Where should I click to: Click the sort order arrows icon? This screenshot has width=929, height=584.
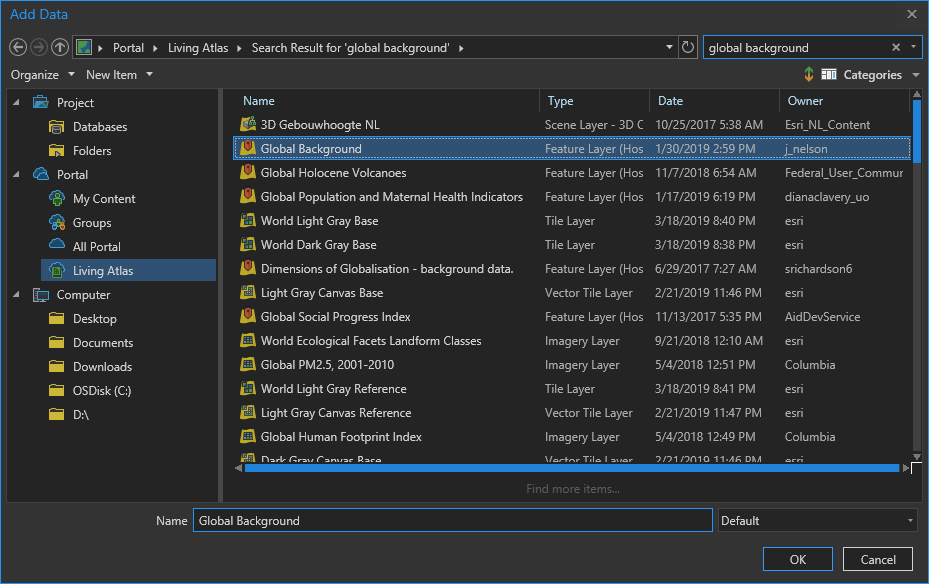[808, 75]
